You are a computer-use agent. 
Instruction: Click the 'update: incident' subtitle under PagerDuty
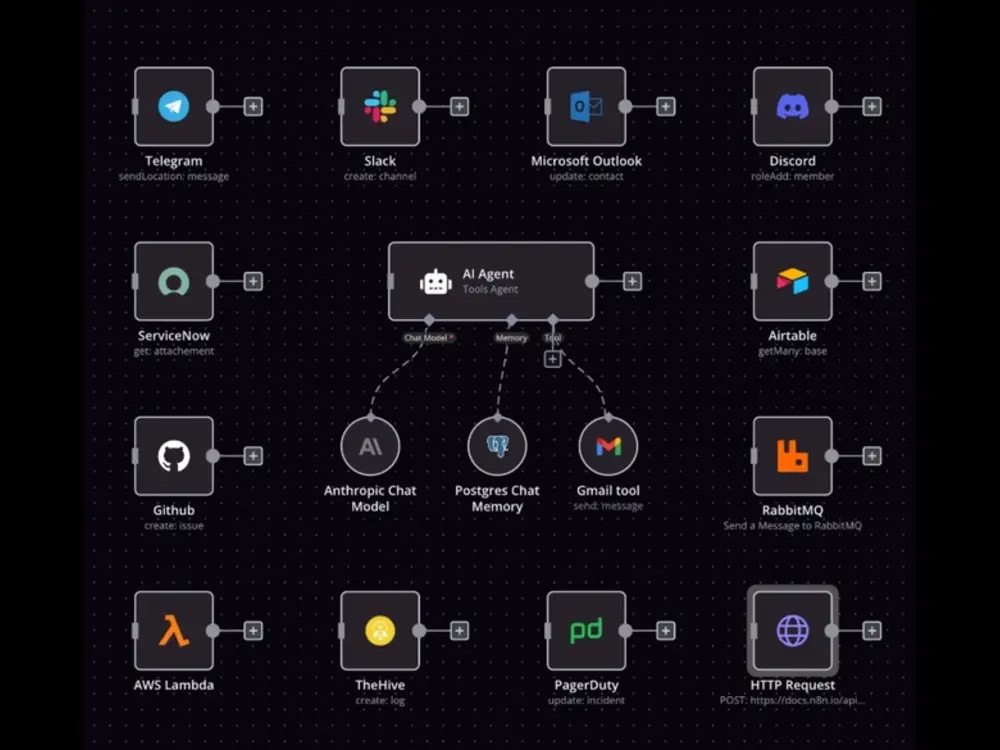pos(586,701)
